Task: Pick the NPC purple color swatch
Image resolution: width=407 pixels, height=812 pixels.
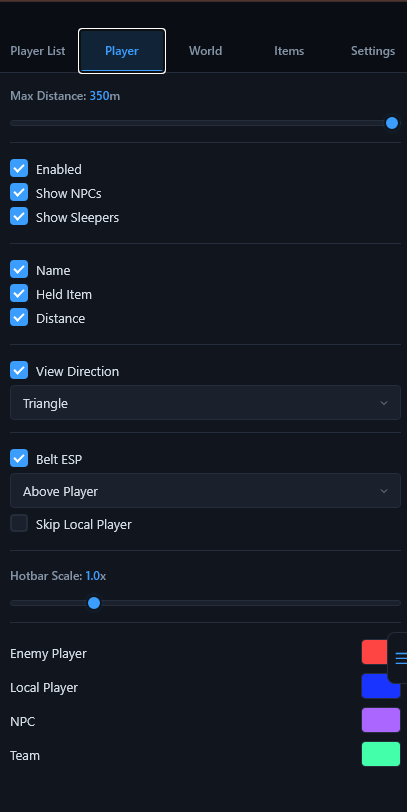Action: tap(381, 720)
